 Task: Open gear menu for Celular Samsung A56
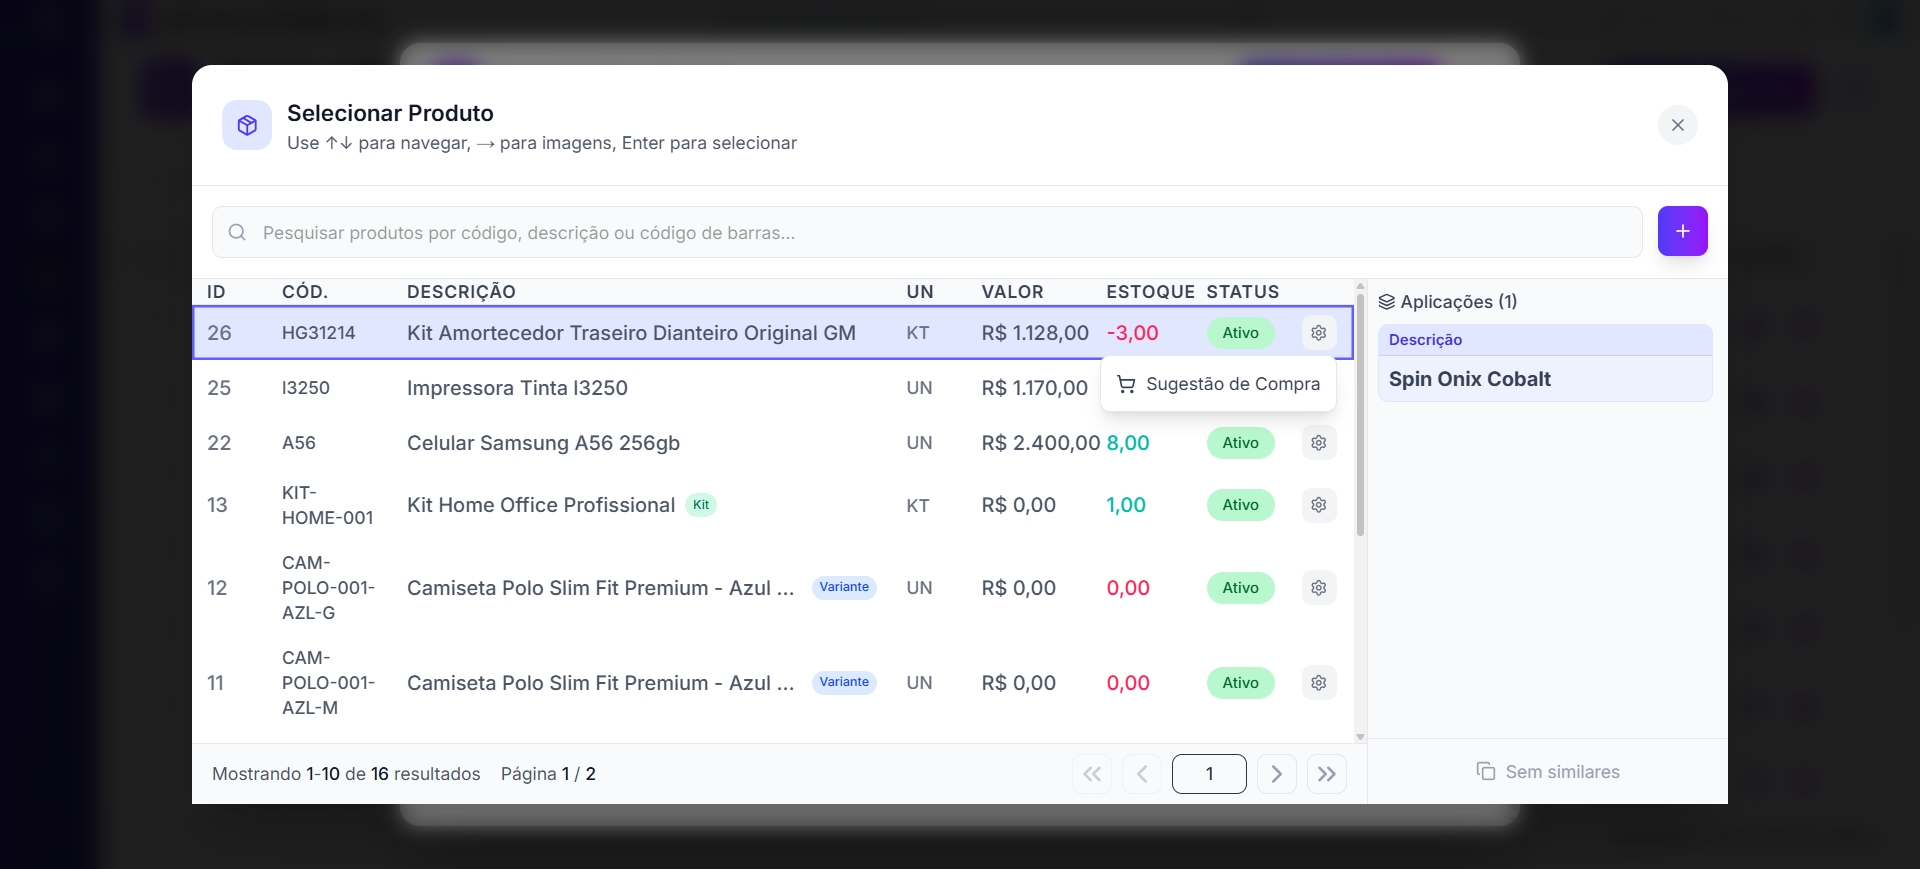[x=1318, y=443]
